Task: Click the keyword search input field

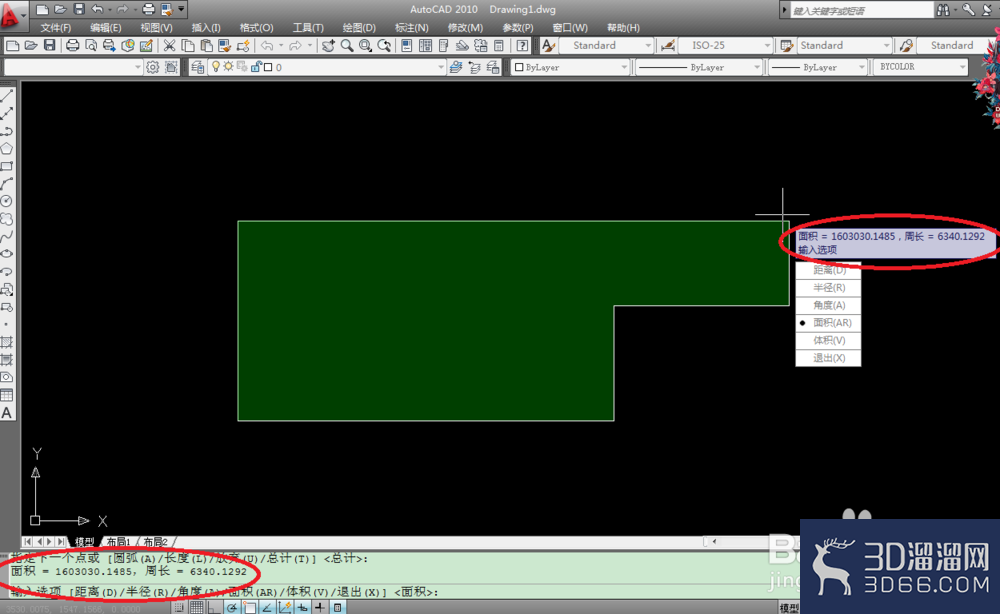Action: click(x=861, y=10)
